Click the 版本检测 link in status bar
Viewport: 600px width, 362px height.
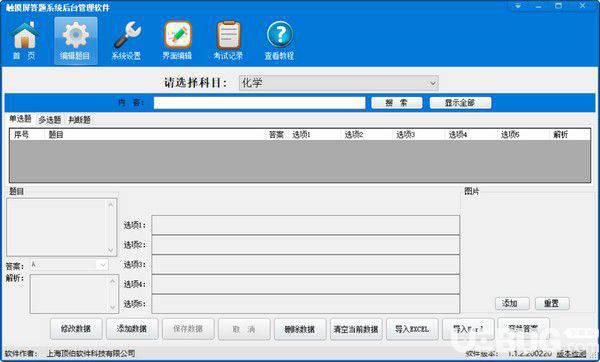point(571,354)
